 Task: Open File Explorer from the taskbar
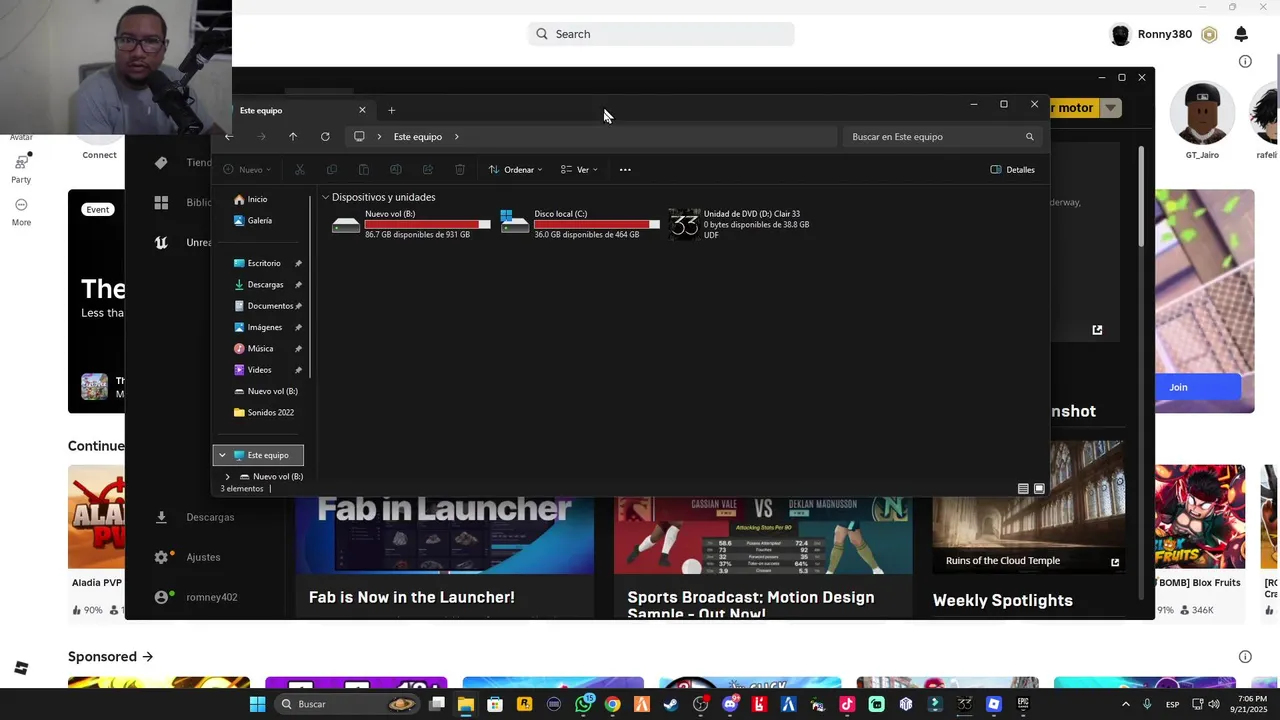click(x=465, y=704)
